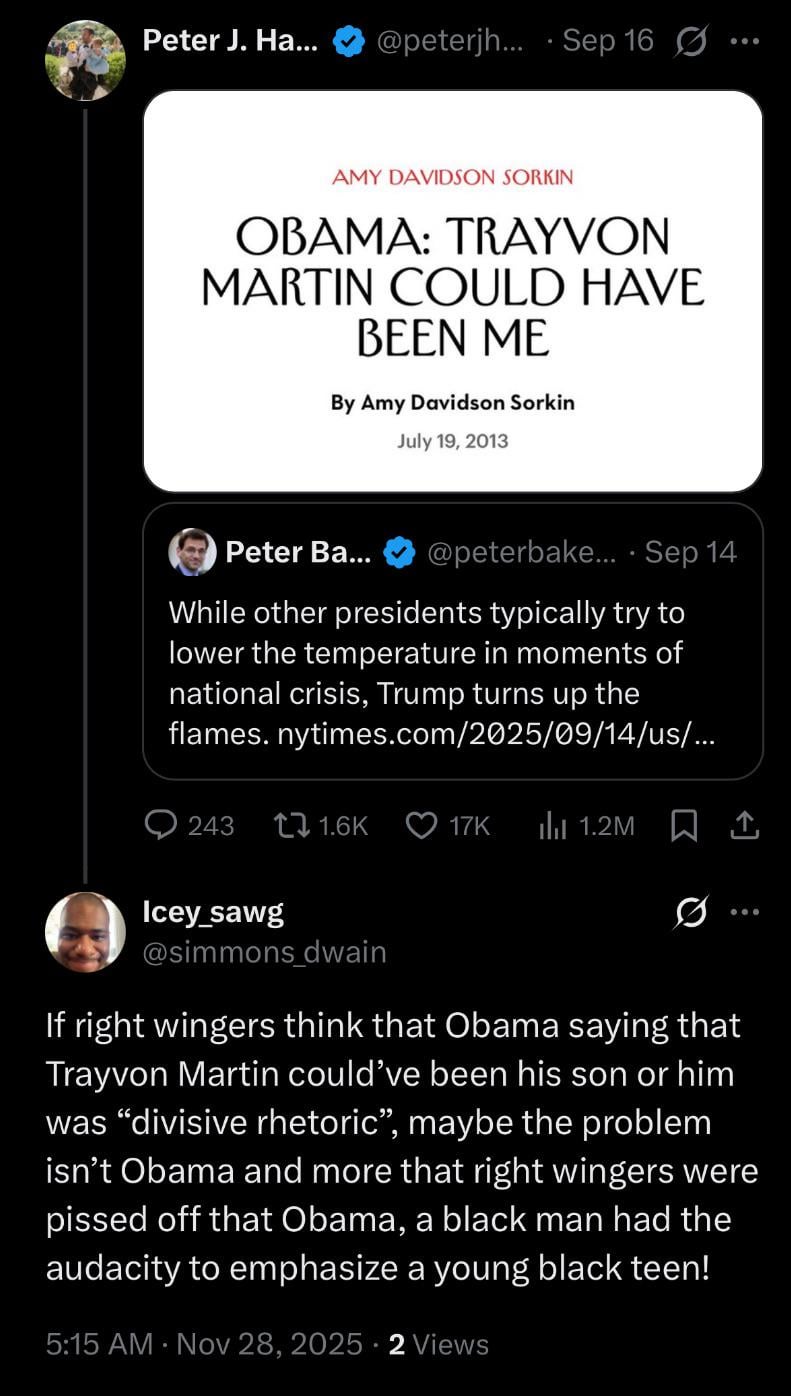791x1396 pixels.
Task: Tap Peter Baker's small avatar in quote
Action: [x=192, y=552]
